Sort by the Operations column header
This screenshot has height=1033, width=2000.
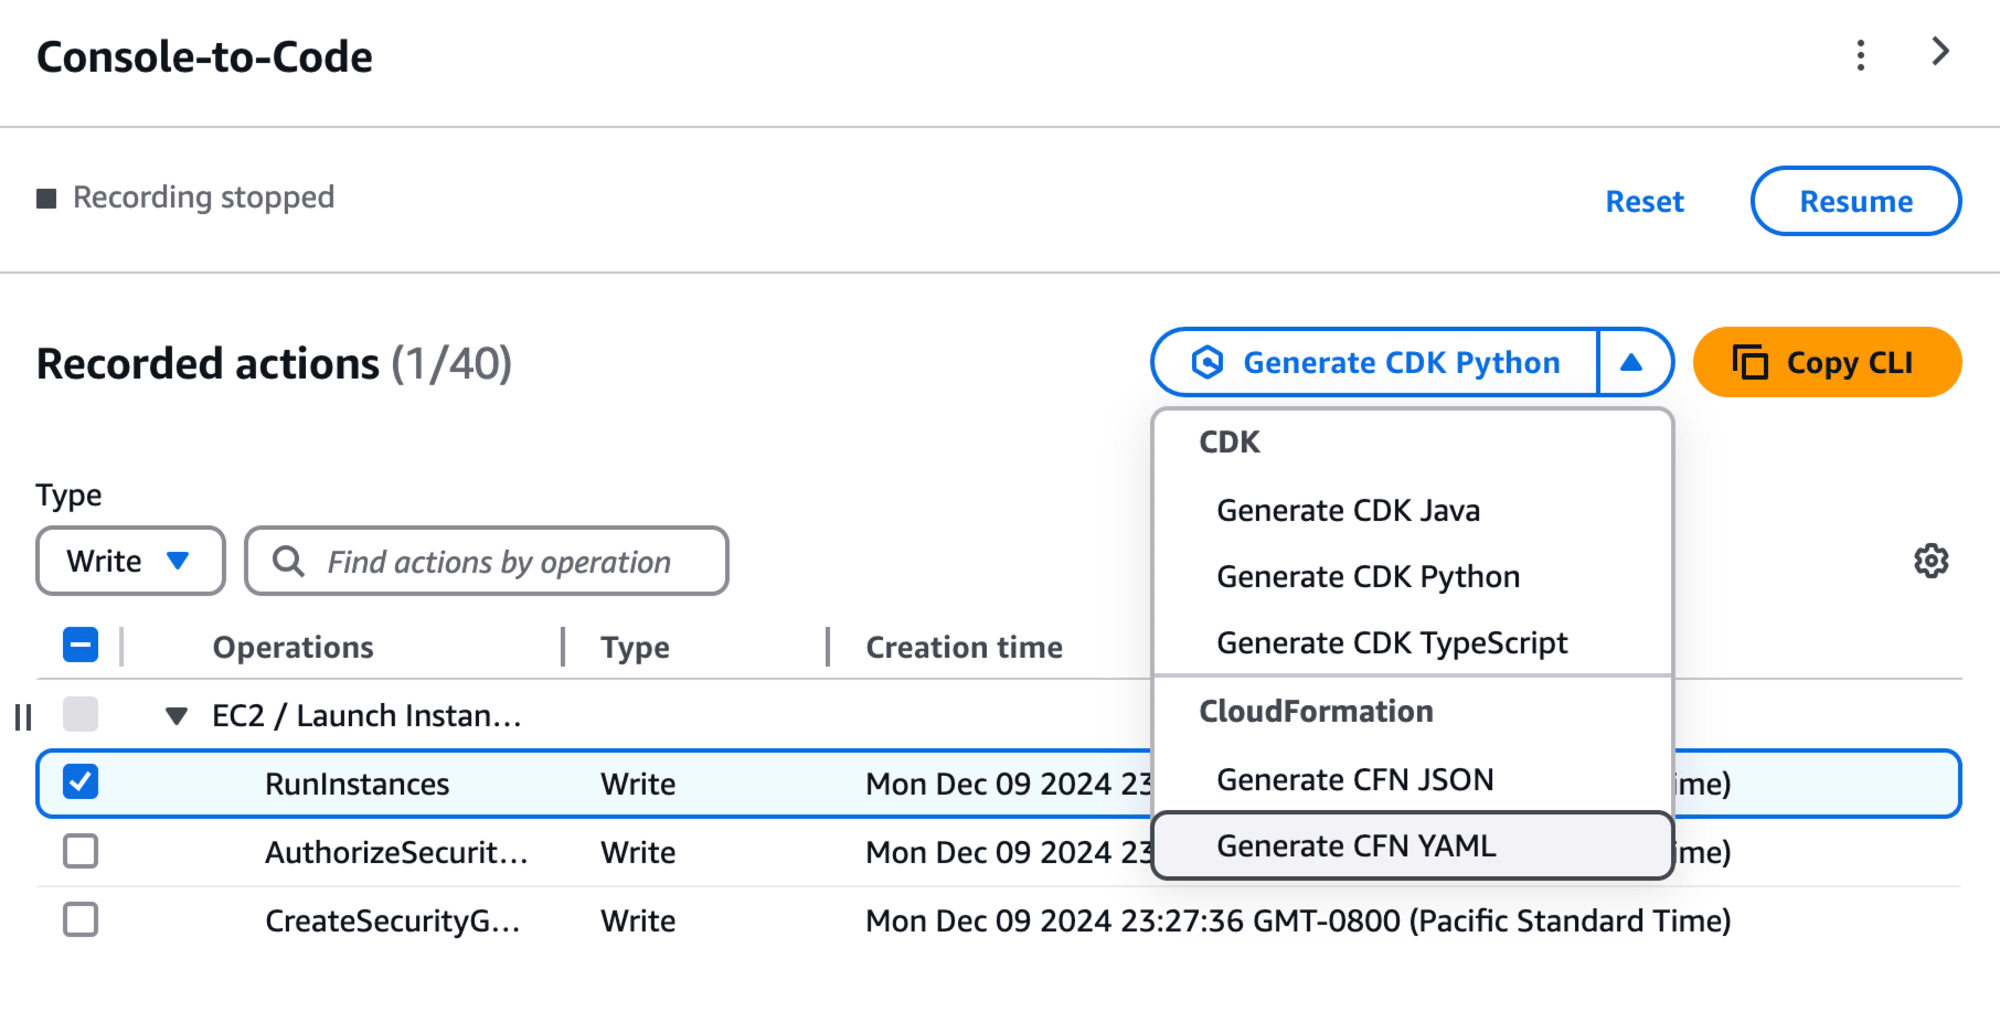pyautogui.click(x=292, y=647)
